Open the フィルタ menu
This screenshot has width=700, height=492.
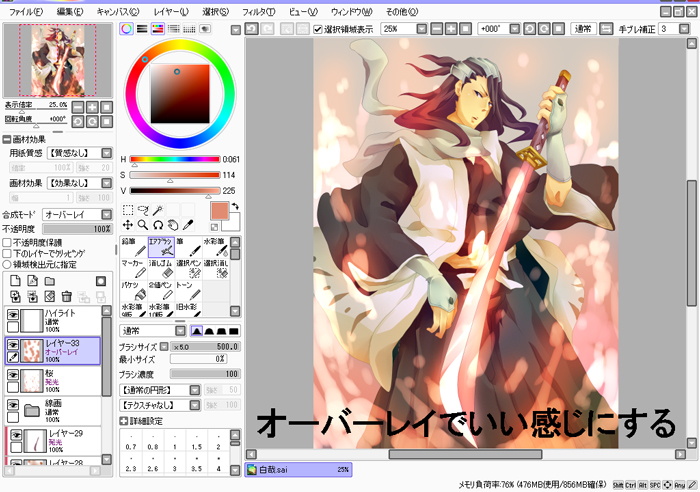pyautogui.click(x=258, y=11)
